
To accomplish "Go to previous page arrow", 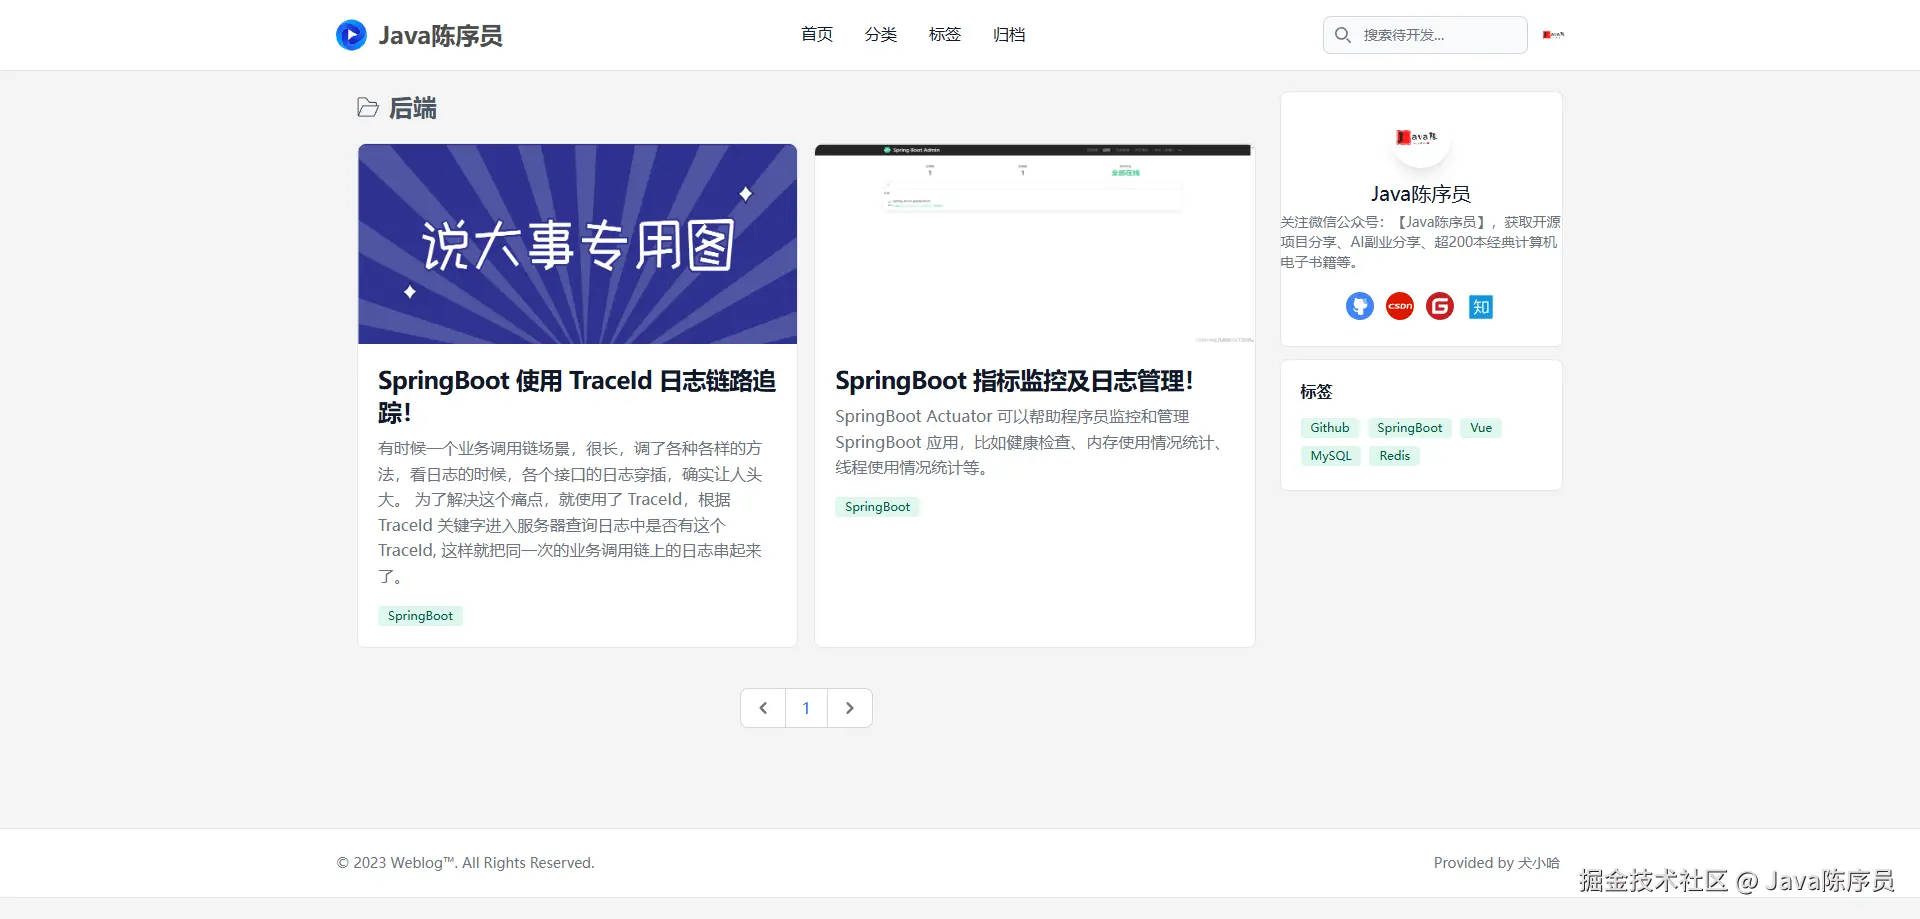I will coord(763,708).
